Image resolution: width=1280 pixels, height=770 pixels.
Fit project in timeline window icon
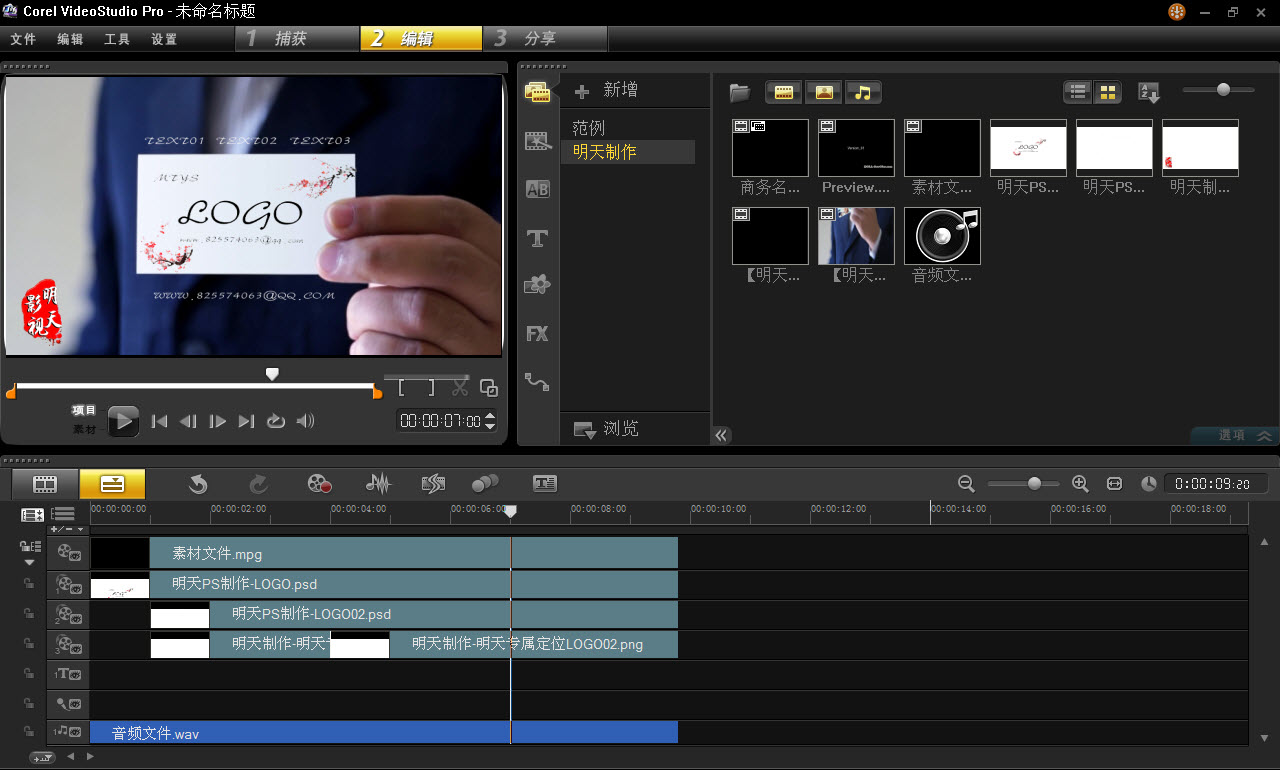(x=1115, y=484)
